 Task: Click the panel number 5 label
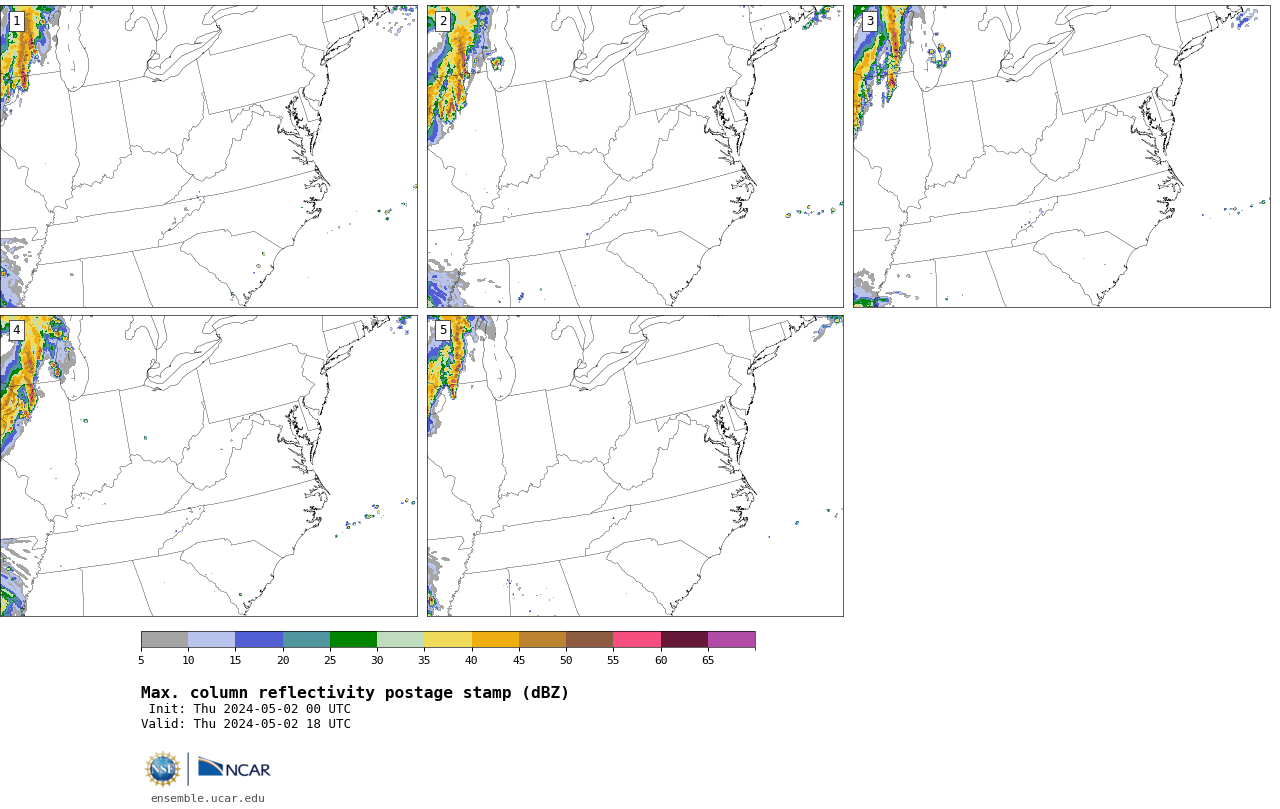pos(443,330)
